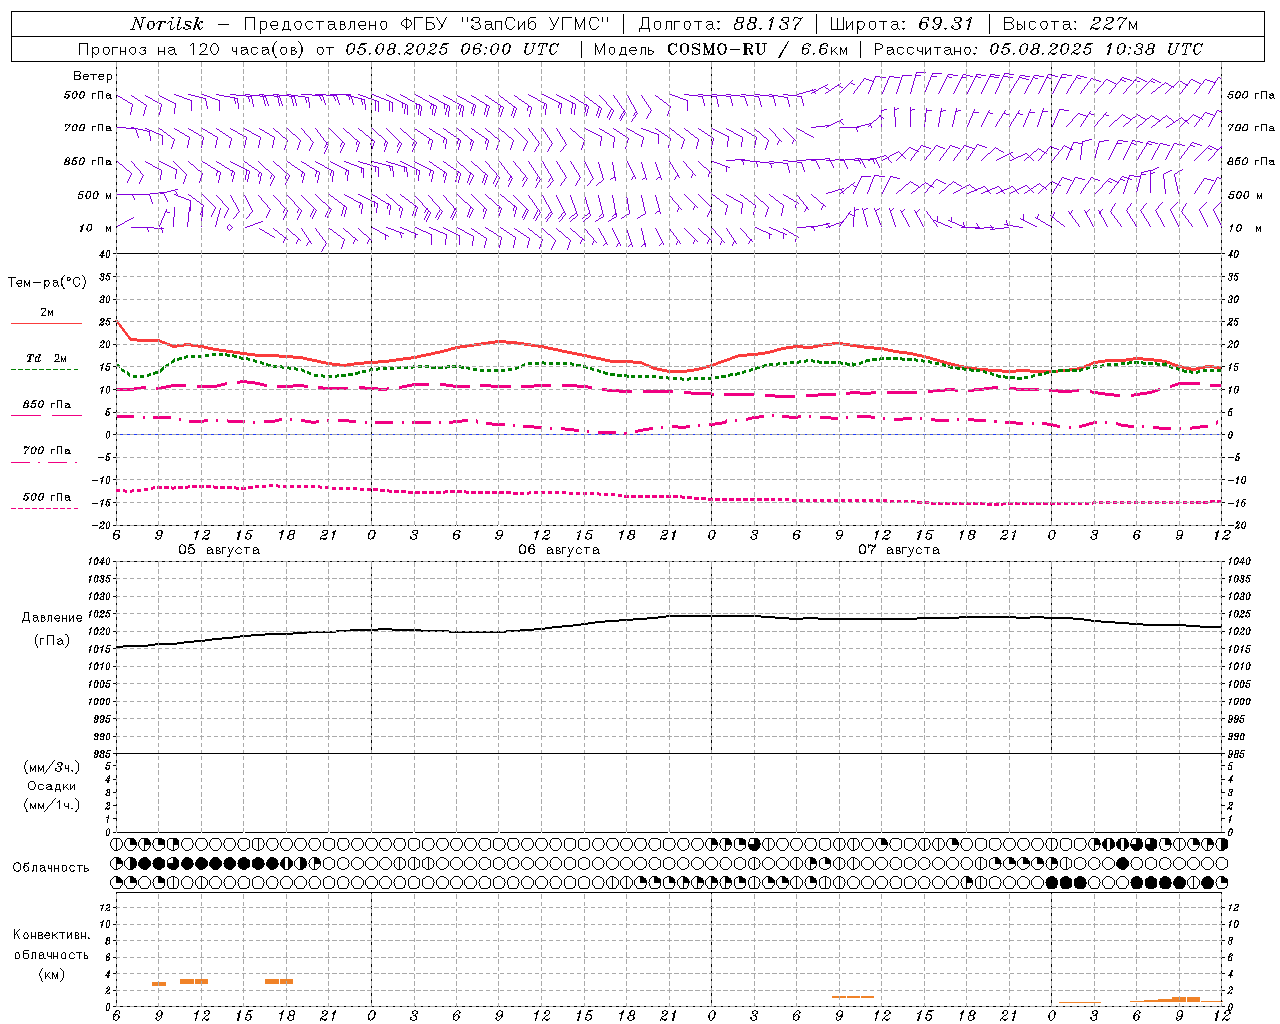
Task: Click the red 2м temperature curve
Action: [x=500, y=342]
